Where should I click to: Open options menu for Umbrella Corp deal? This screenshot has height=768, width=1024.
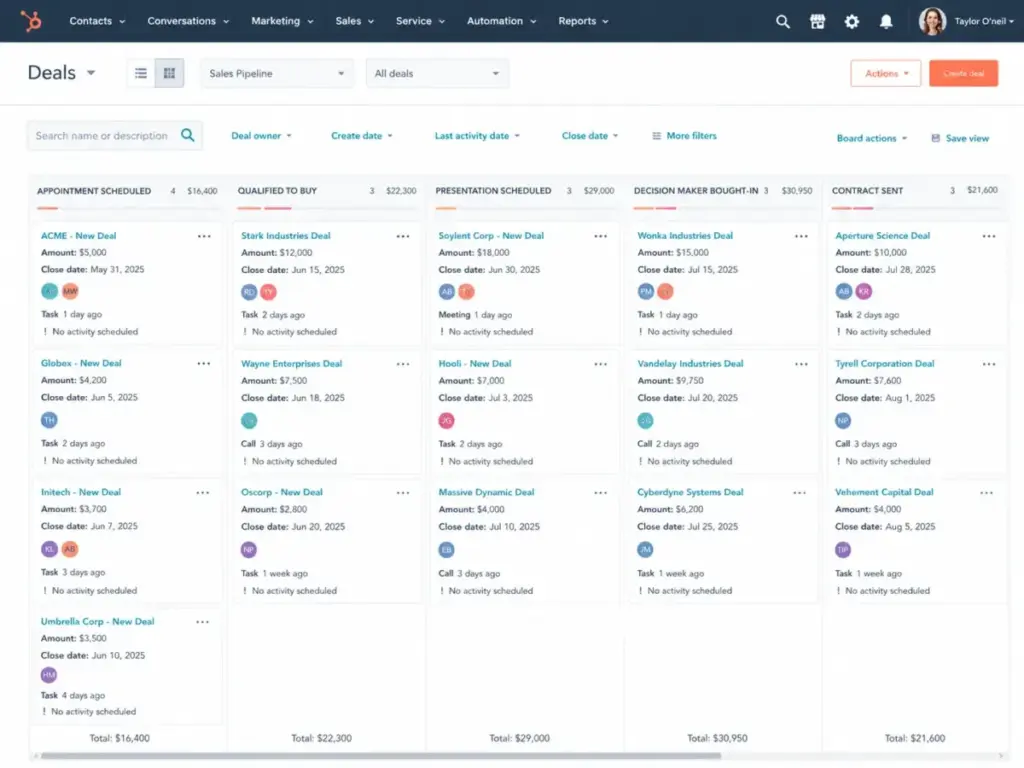click(202, 622)
